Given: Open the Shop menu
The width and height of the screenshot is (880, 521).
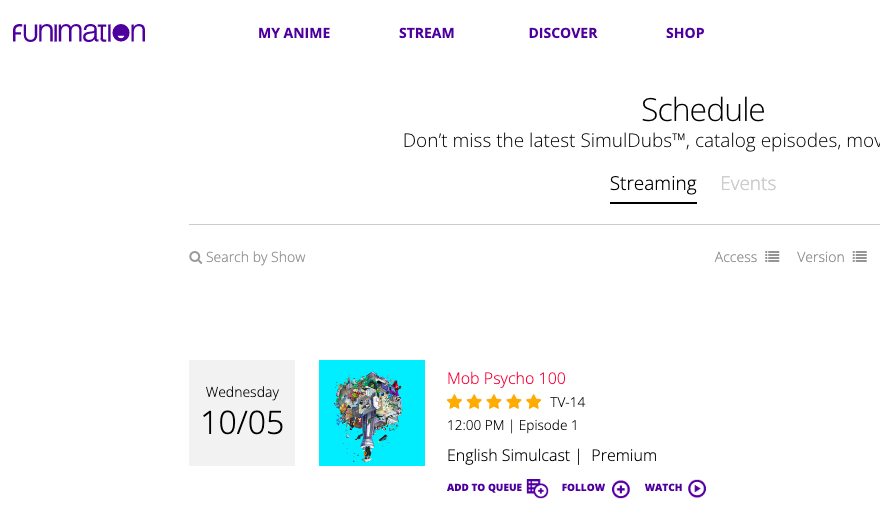Looking at the screenshot, I should pos(685,33).
